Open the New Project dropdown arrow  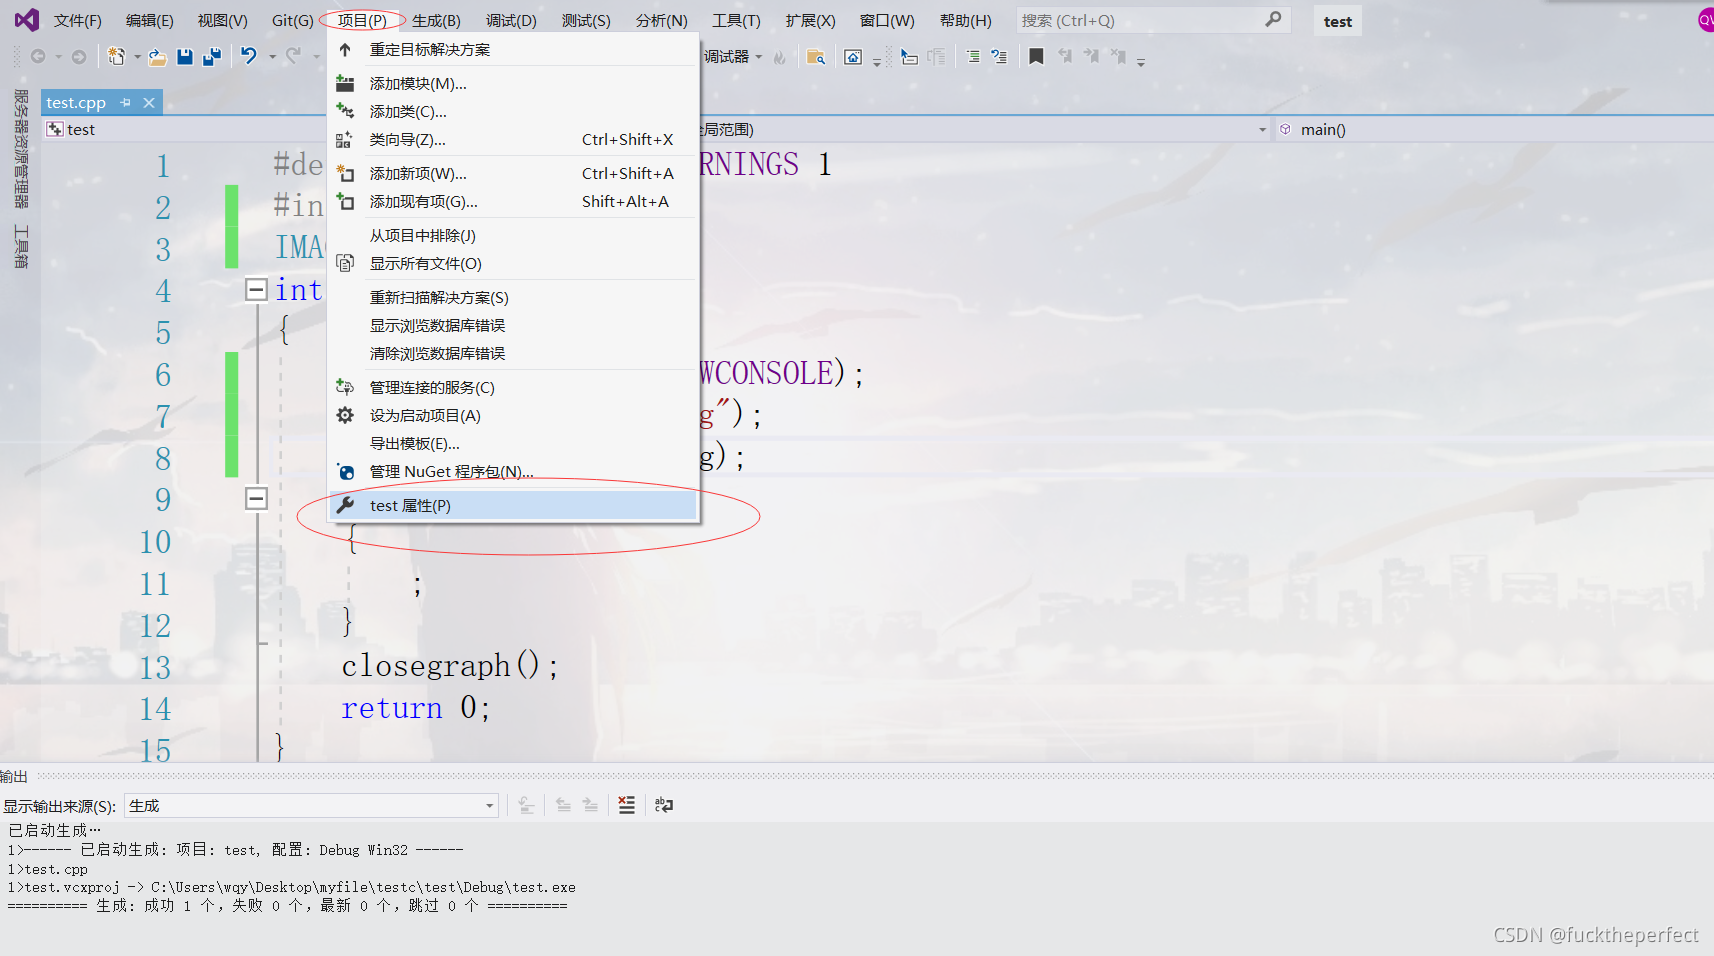(x=137, y=57)
